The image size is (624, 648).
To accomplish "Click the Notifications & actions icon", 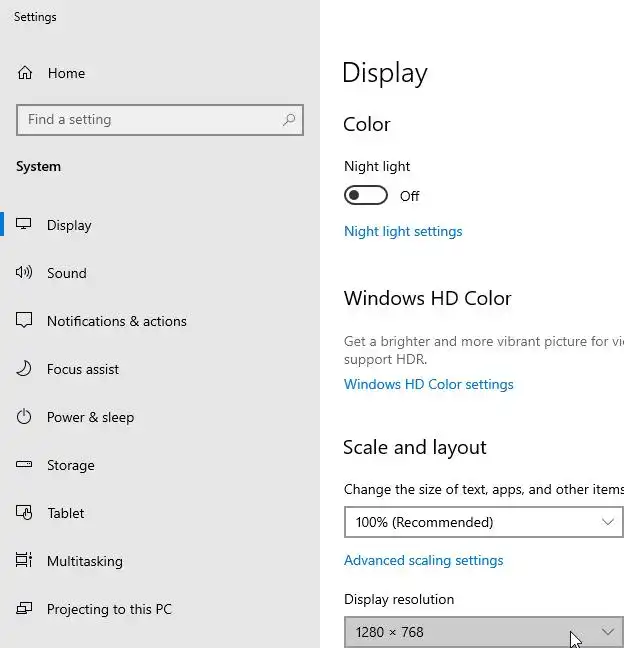I will 25,321.
